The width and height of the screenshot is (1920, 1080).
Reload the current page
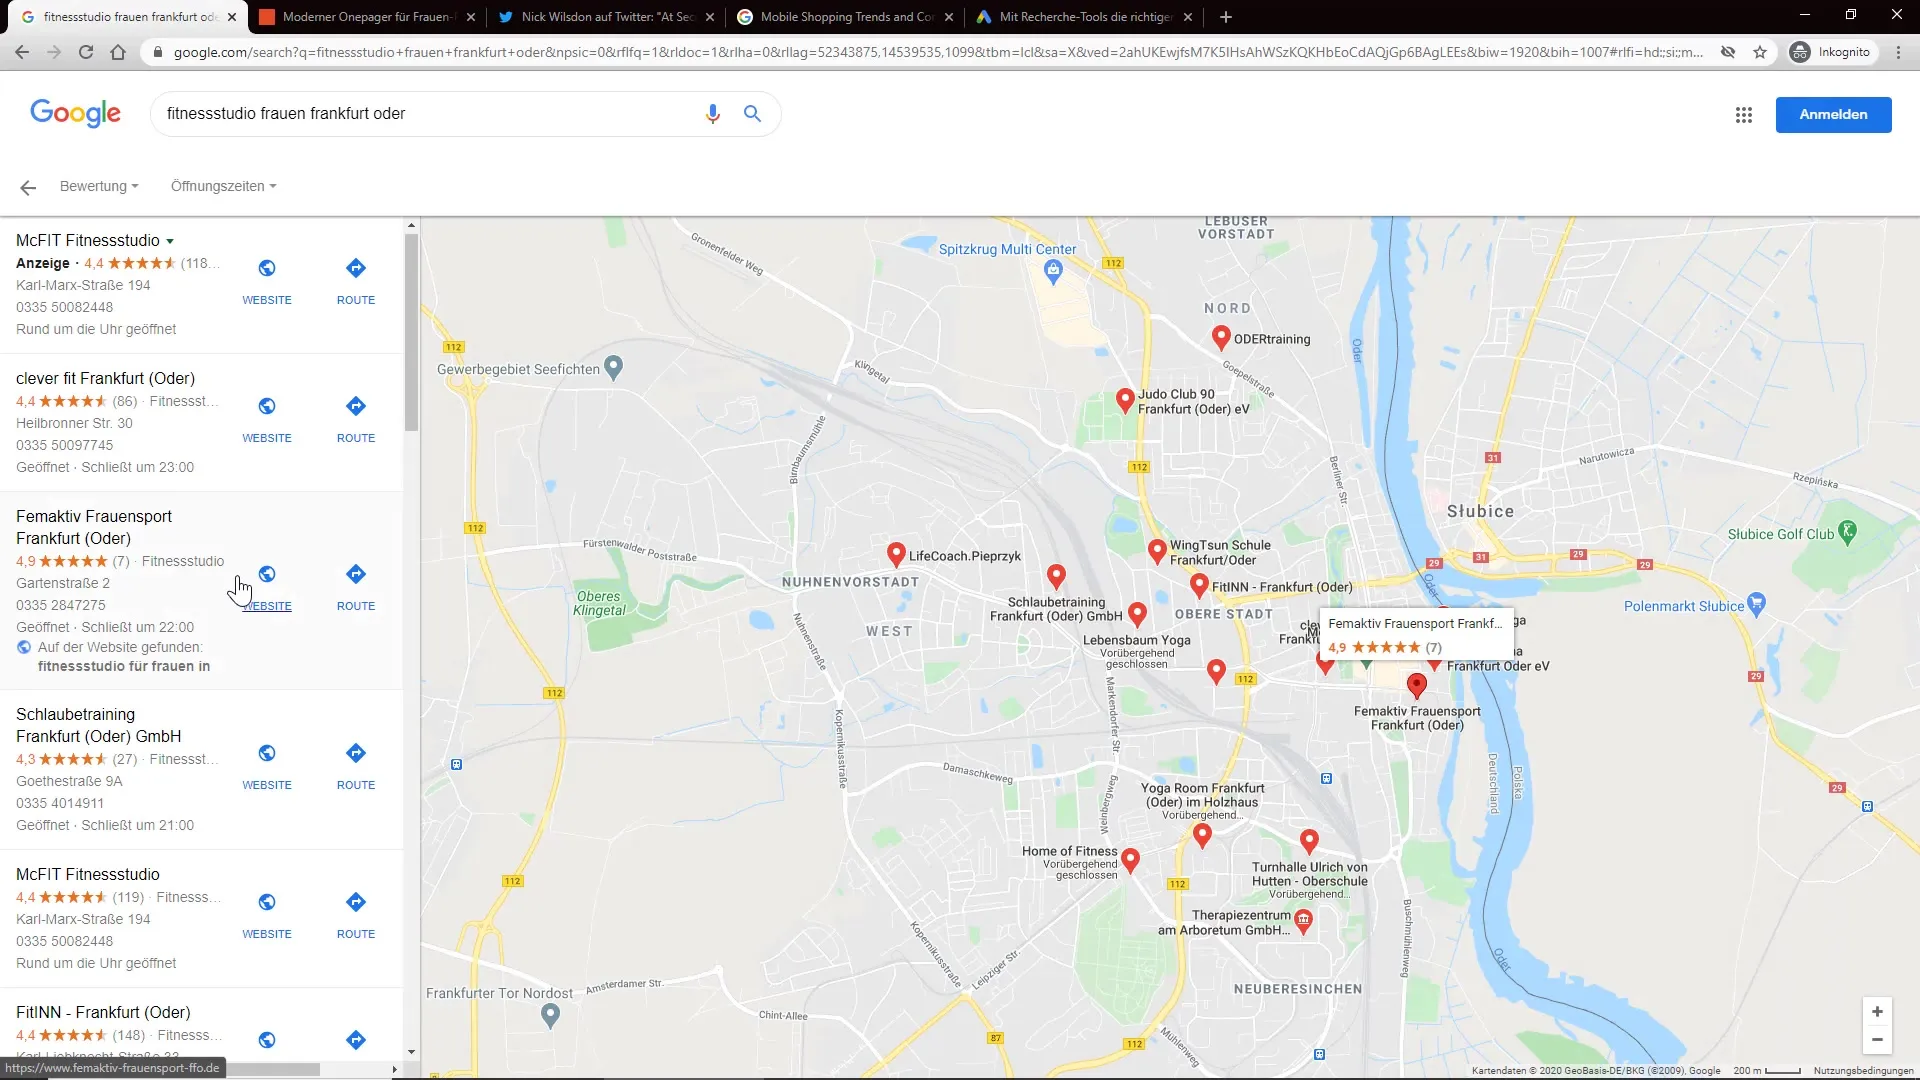click(x=86, y=52)
